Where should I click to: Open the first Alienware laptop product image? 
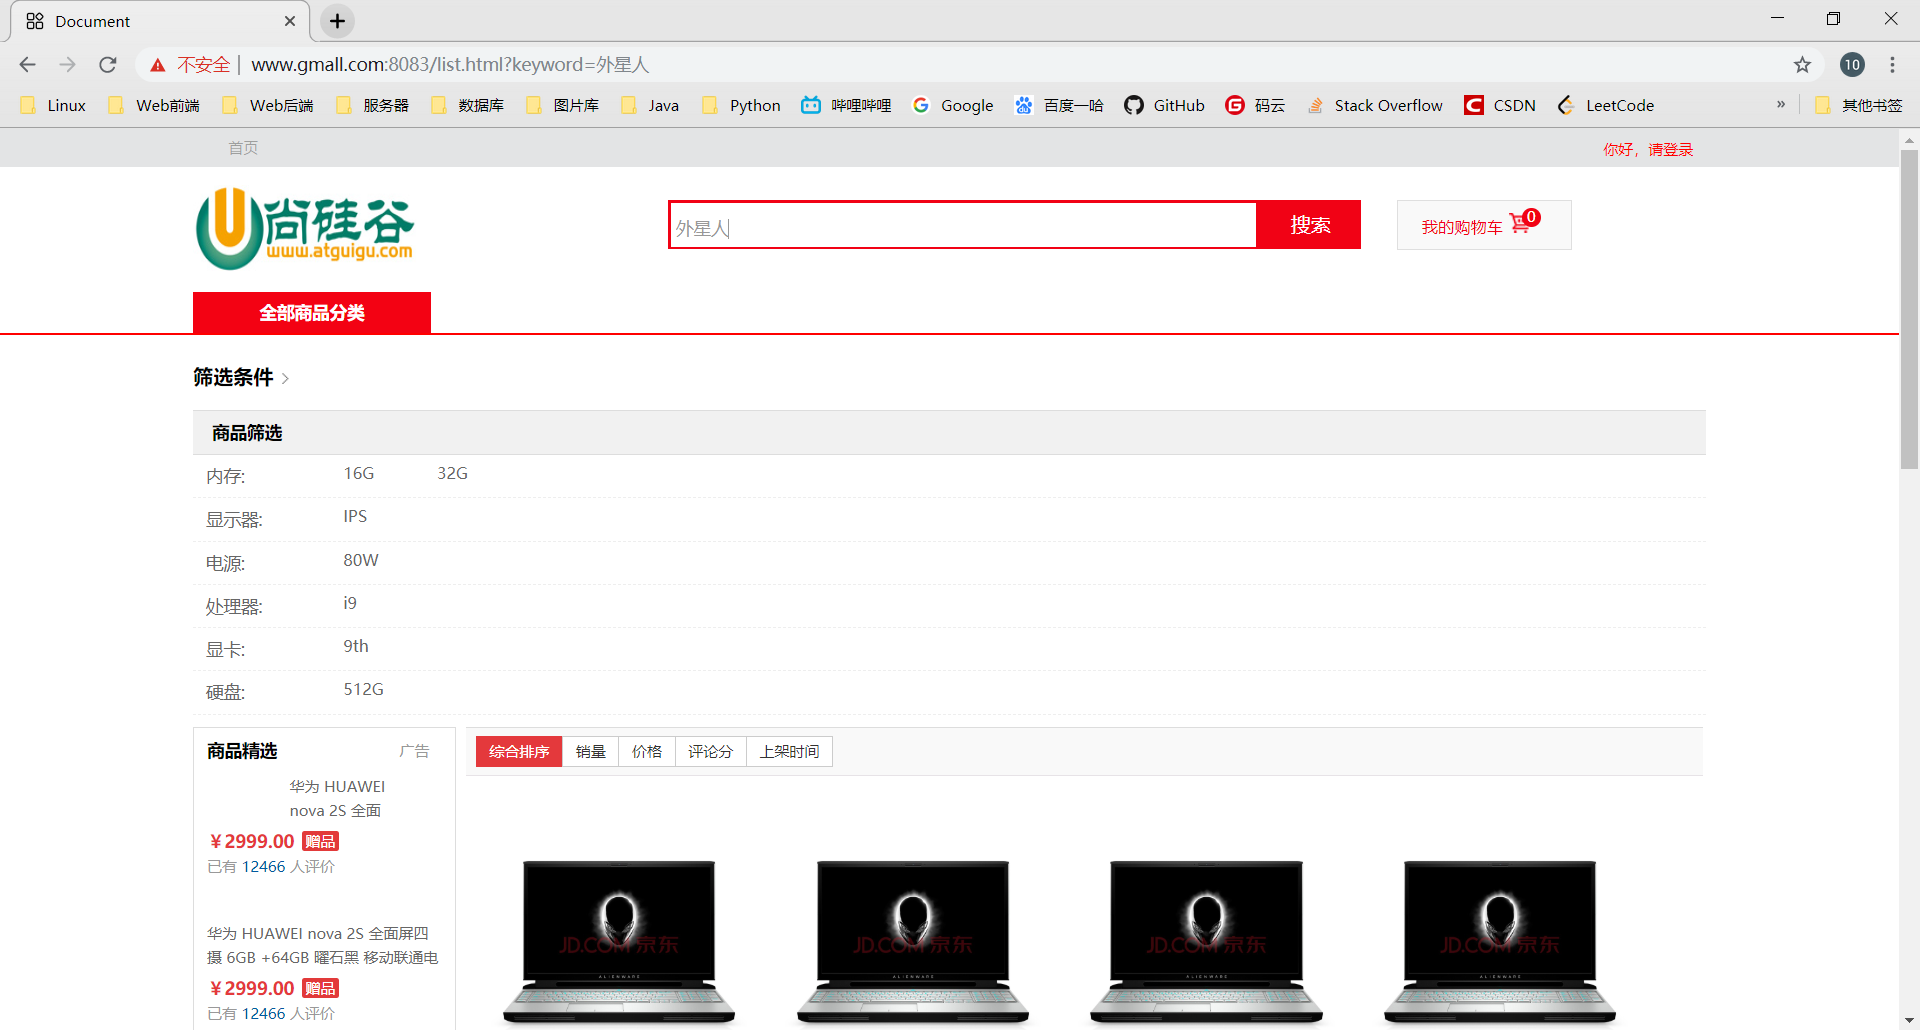pos(619,941)
